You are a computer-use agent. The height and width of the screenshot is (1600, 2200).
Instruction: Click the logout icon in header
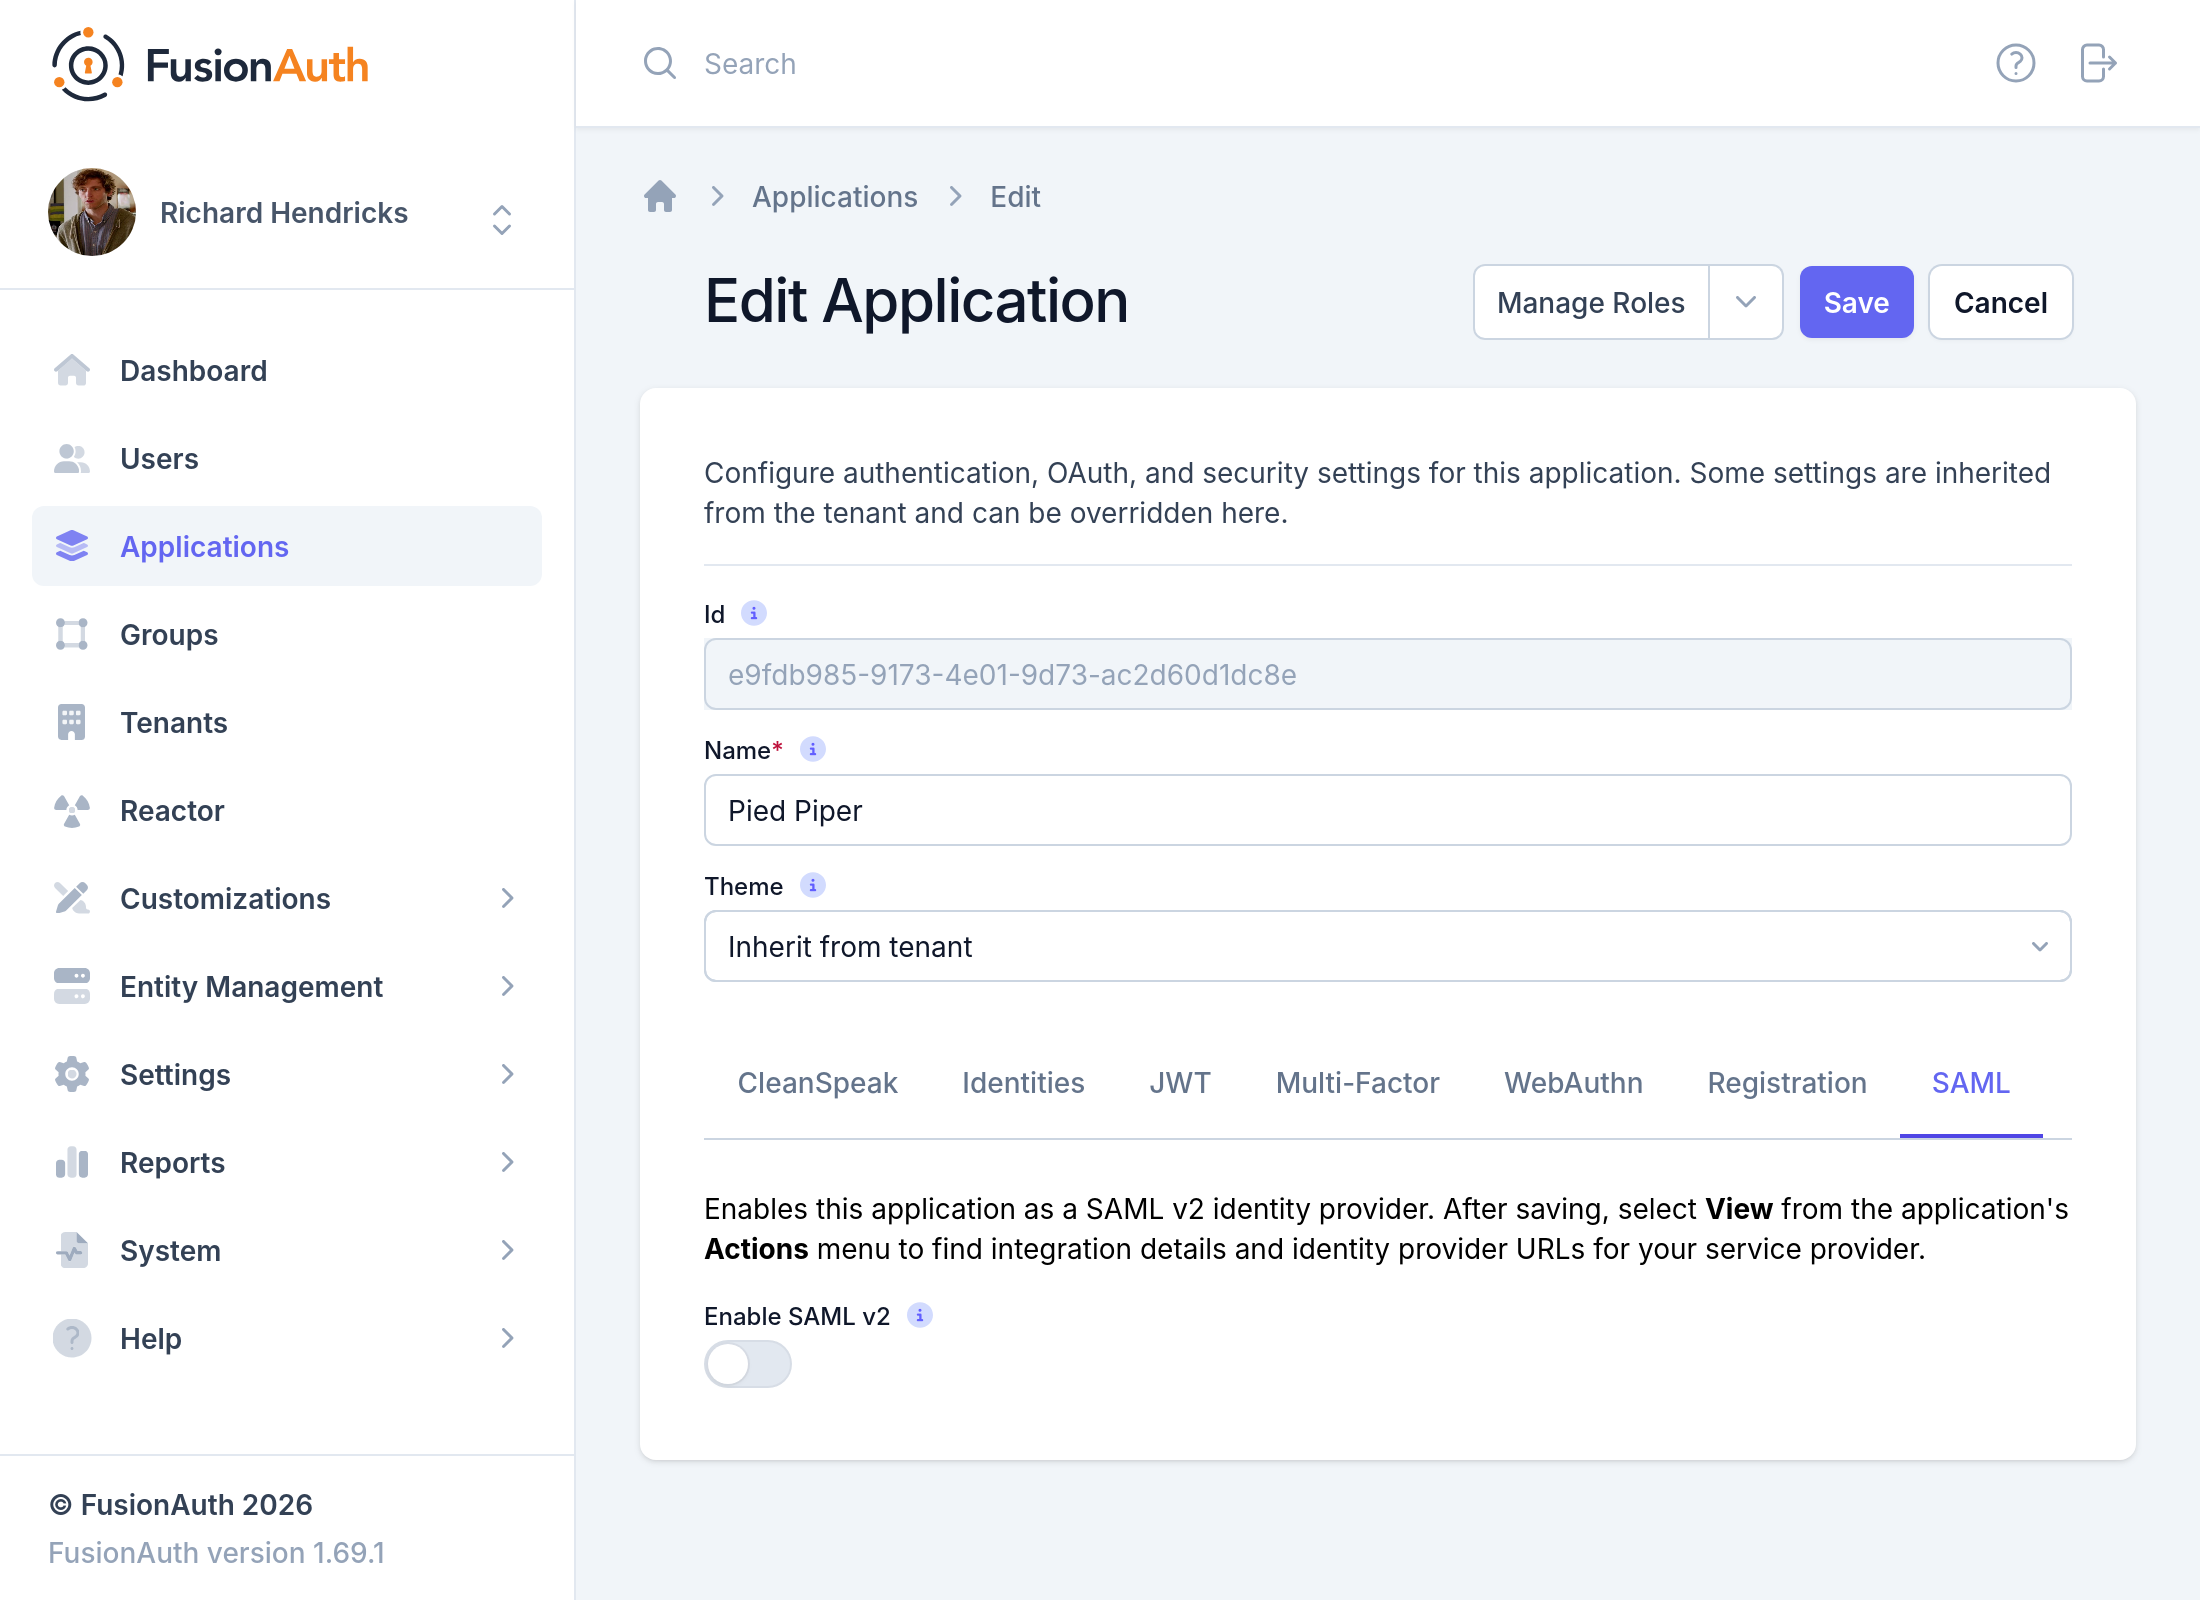pyautogui.click(x=2098, y=64)
